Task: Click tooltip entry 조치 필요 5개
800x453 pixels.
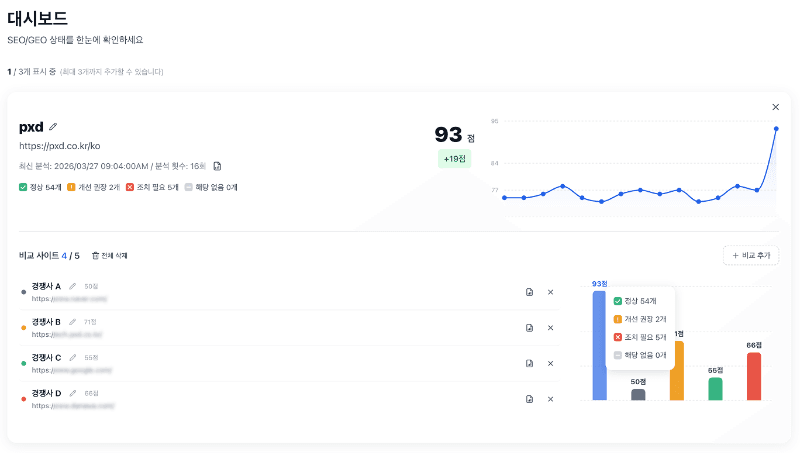Action: click(x=640, y=337)
